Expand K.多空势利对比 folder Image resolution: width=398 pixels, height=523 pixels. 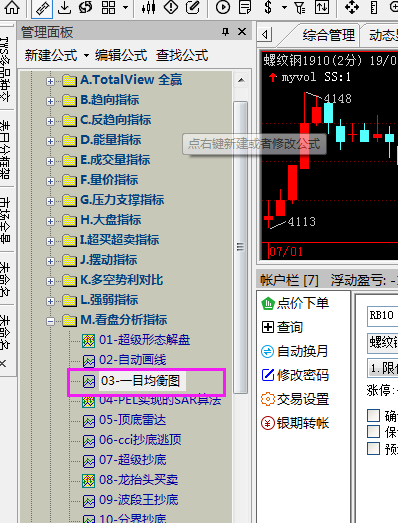pos(50,281)
